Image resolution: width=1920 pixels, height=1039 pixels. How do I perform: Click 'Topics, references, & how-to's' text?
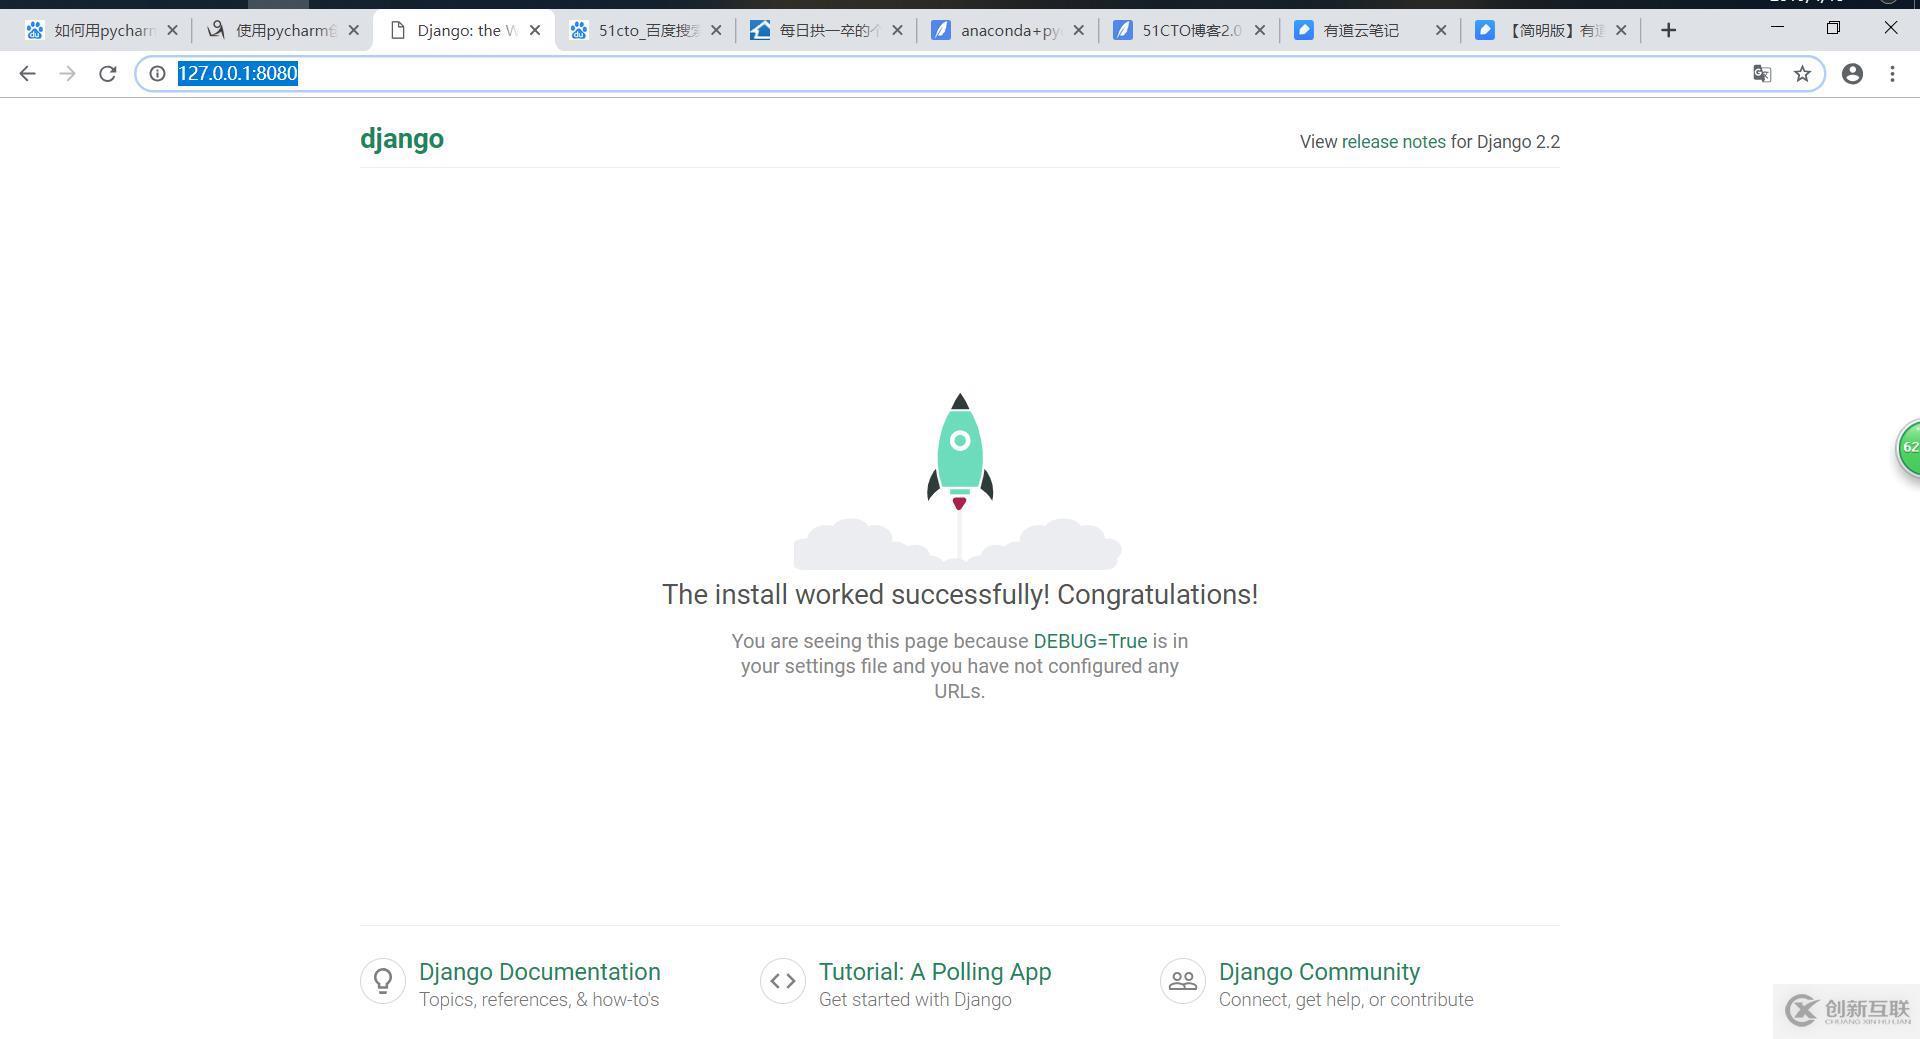pos(539,1000)
